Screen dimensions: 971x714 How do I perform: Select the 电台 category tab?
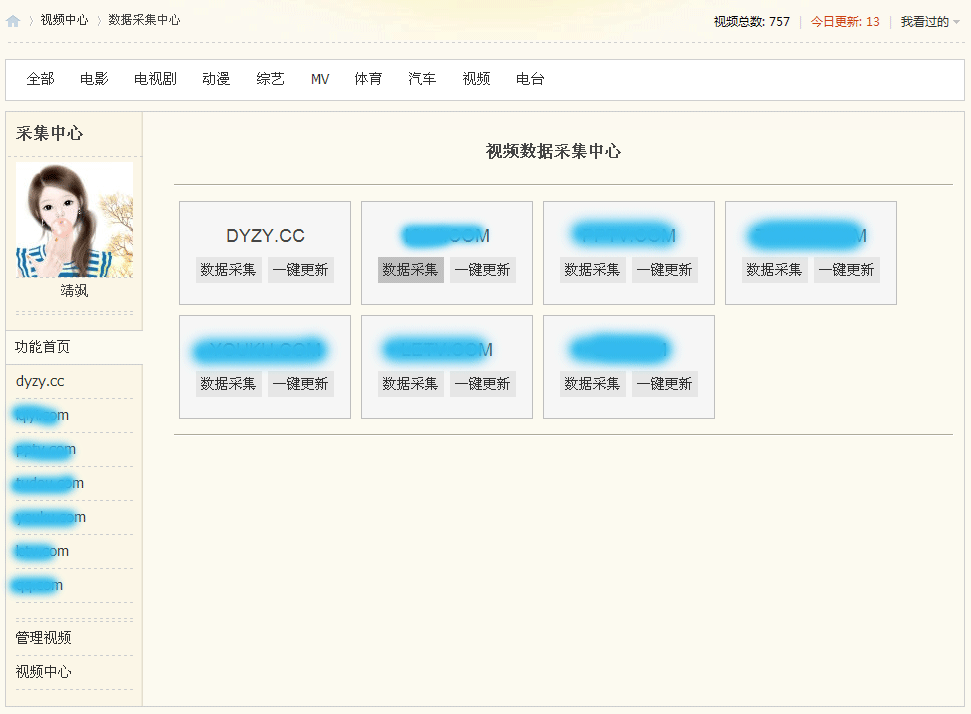[530, 79]
